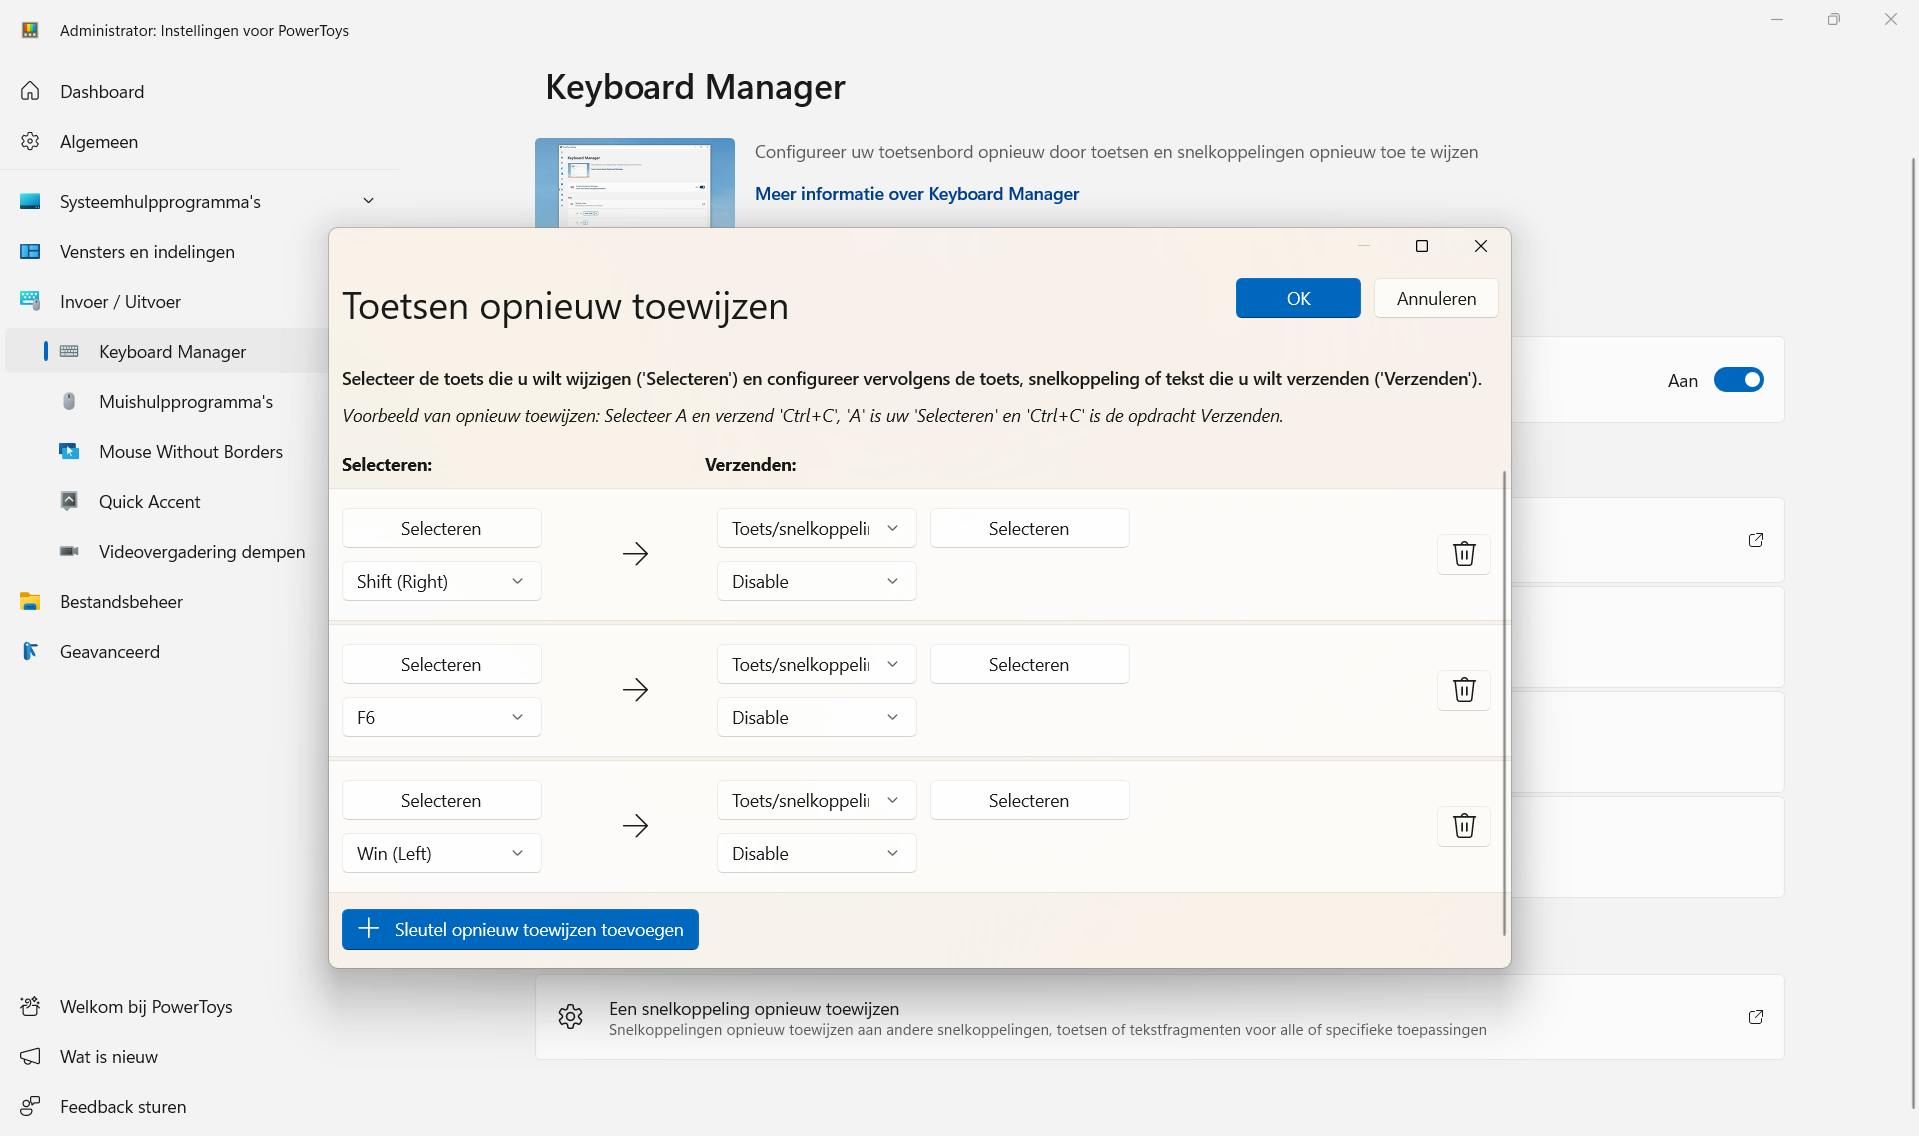The width and height of the screenshot is (1919, 1136).
Task: Click the Systeemhulpprogramma's icon
Action: coord(30,202)
